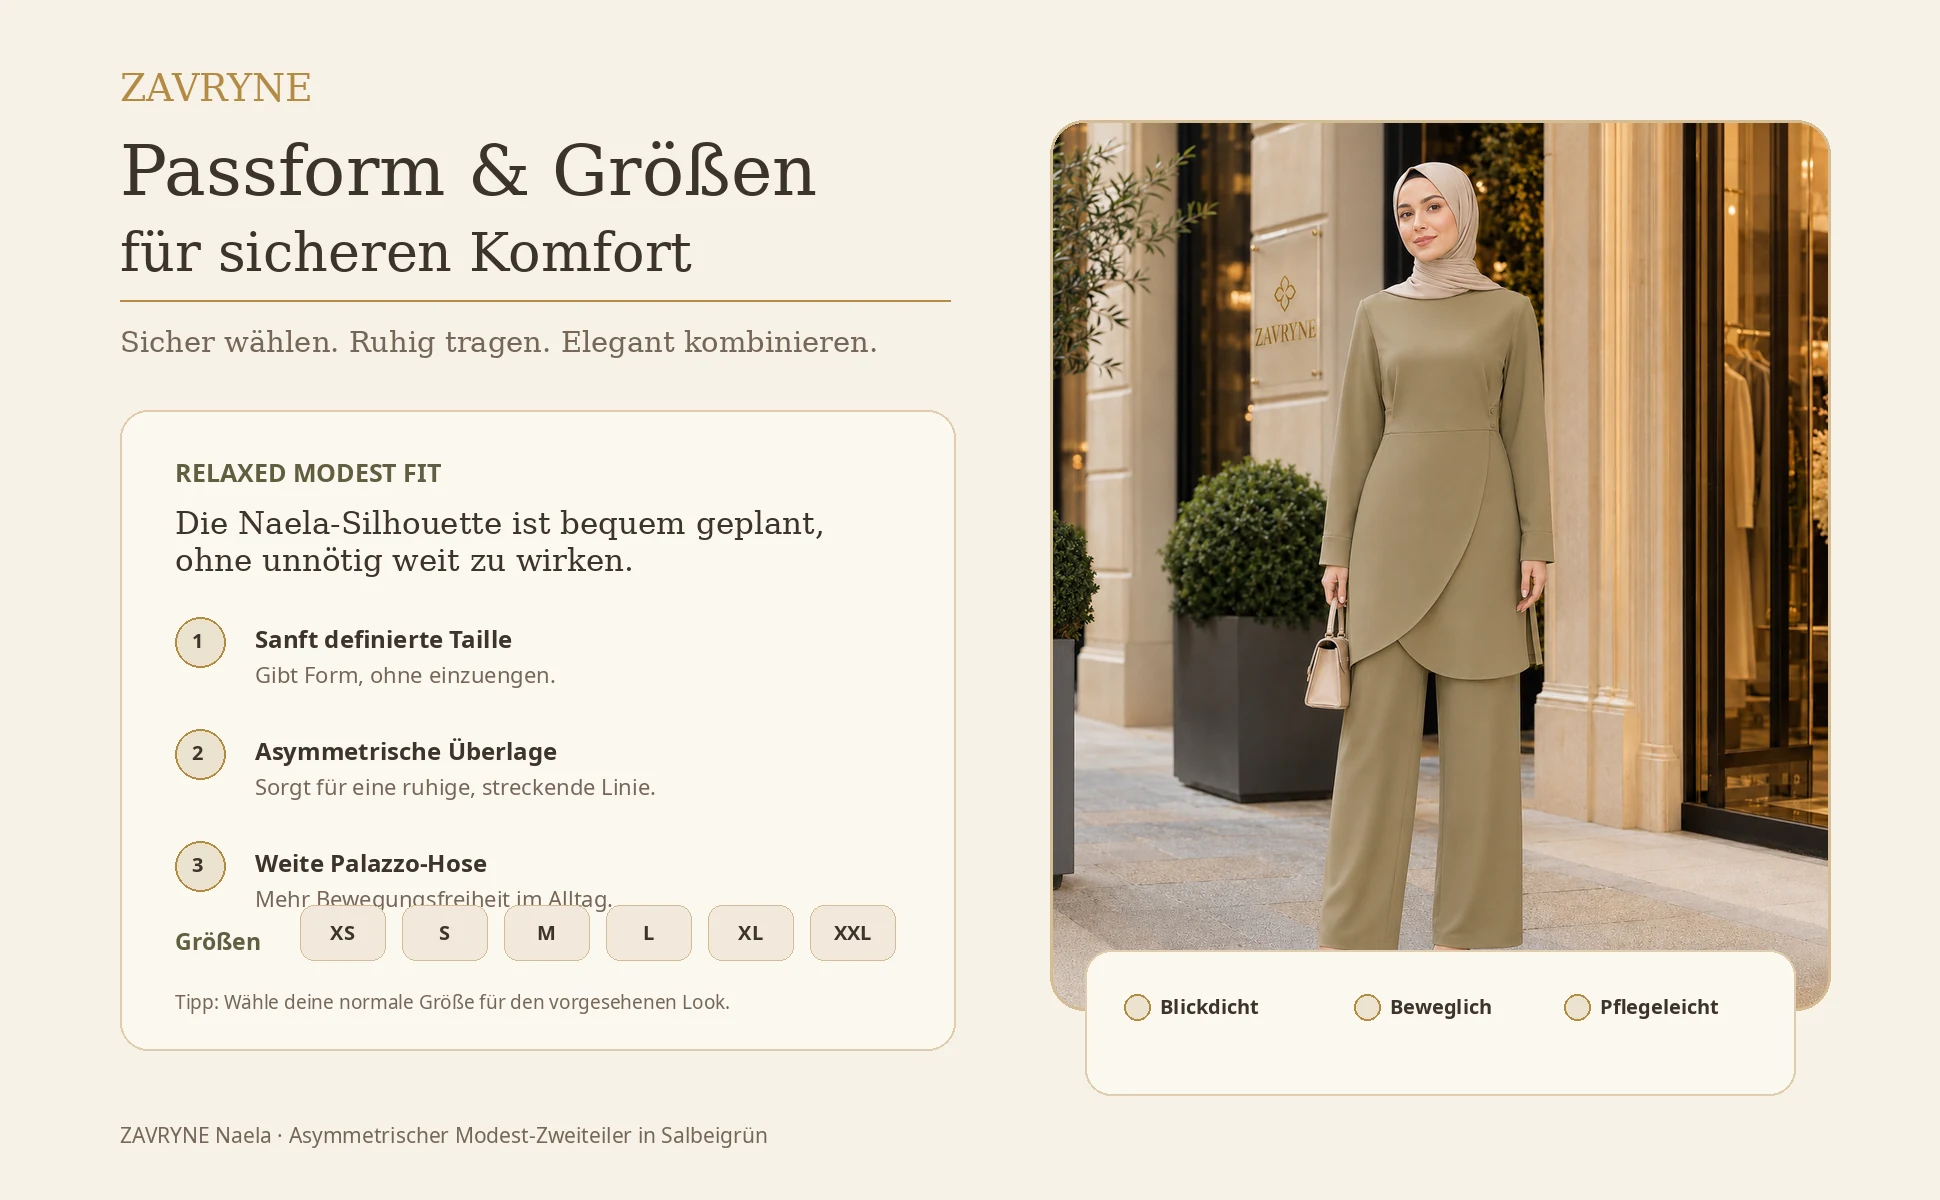
Task: Click footer 'ZAVRYNE Naela · Asymmetrischer Modest-Zweiteiler' caption
Action: point(444,1136)
